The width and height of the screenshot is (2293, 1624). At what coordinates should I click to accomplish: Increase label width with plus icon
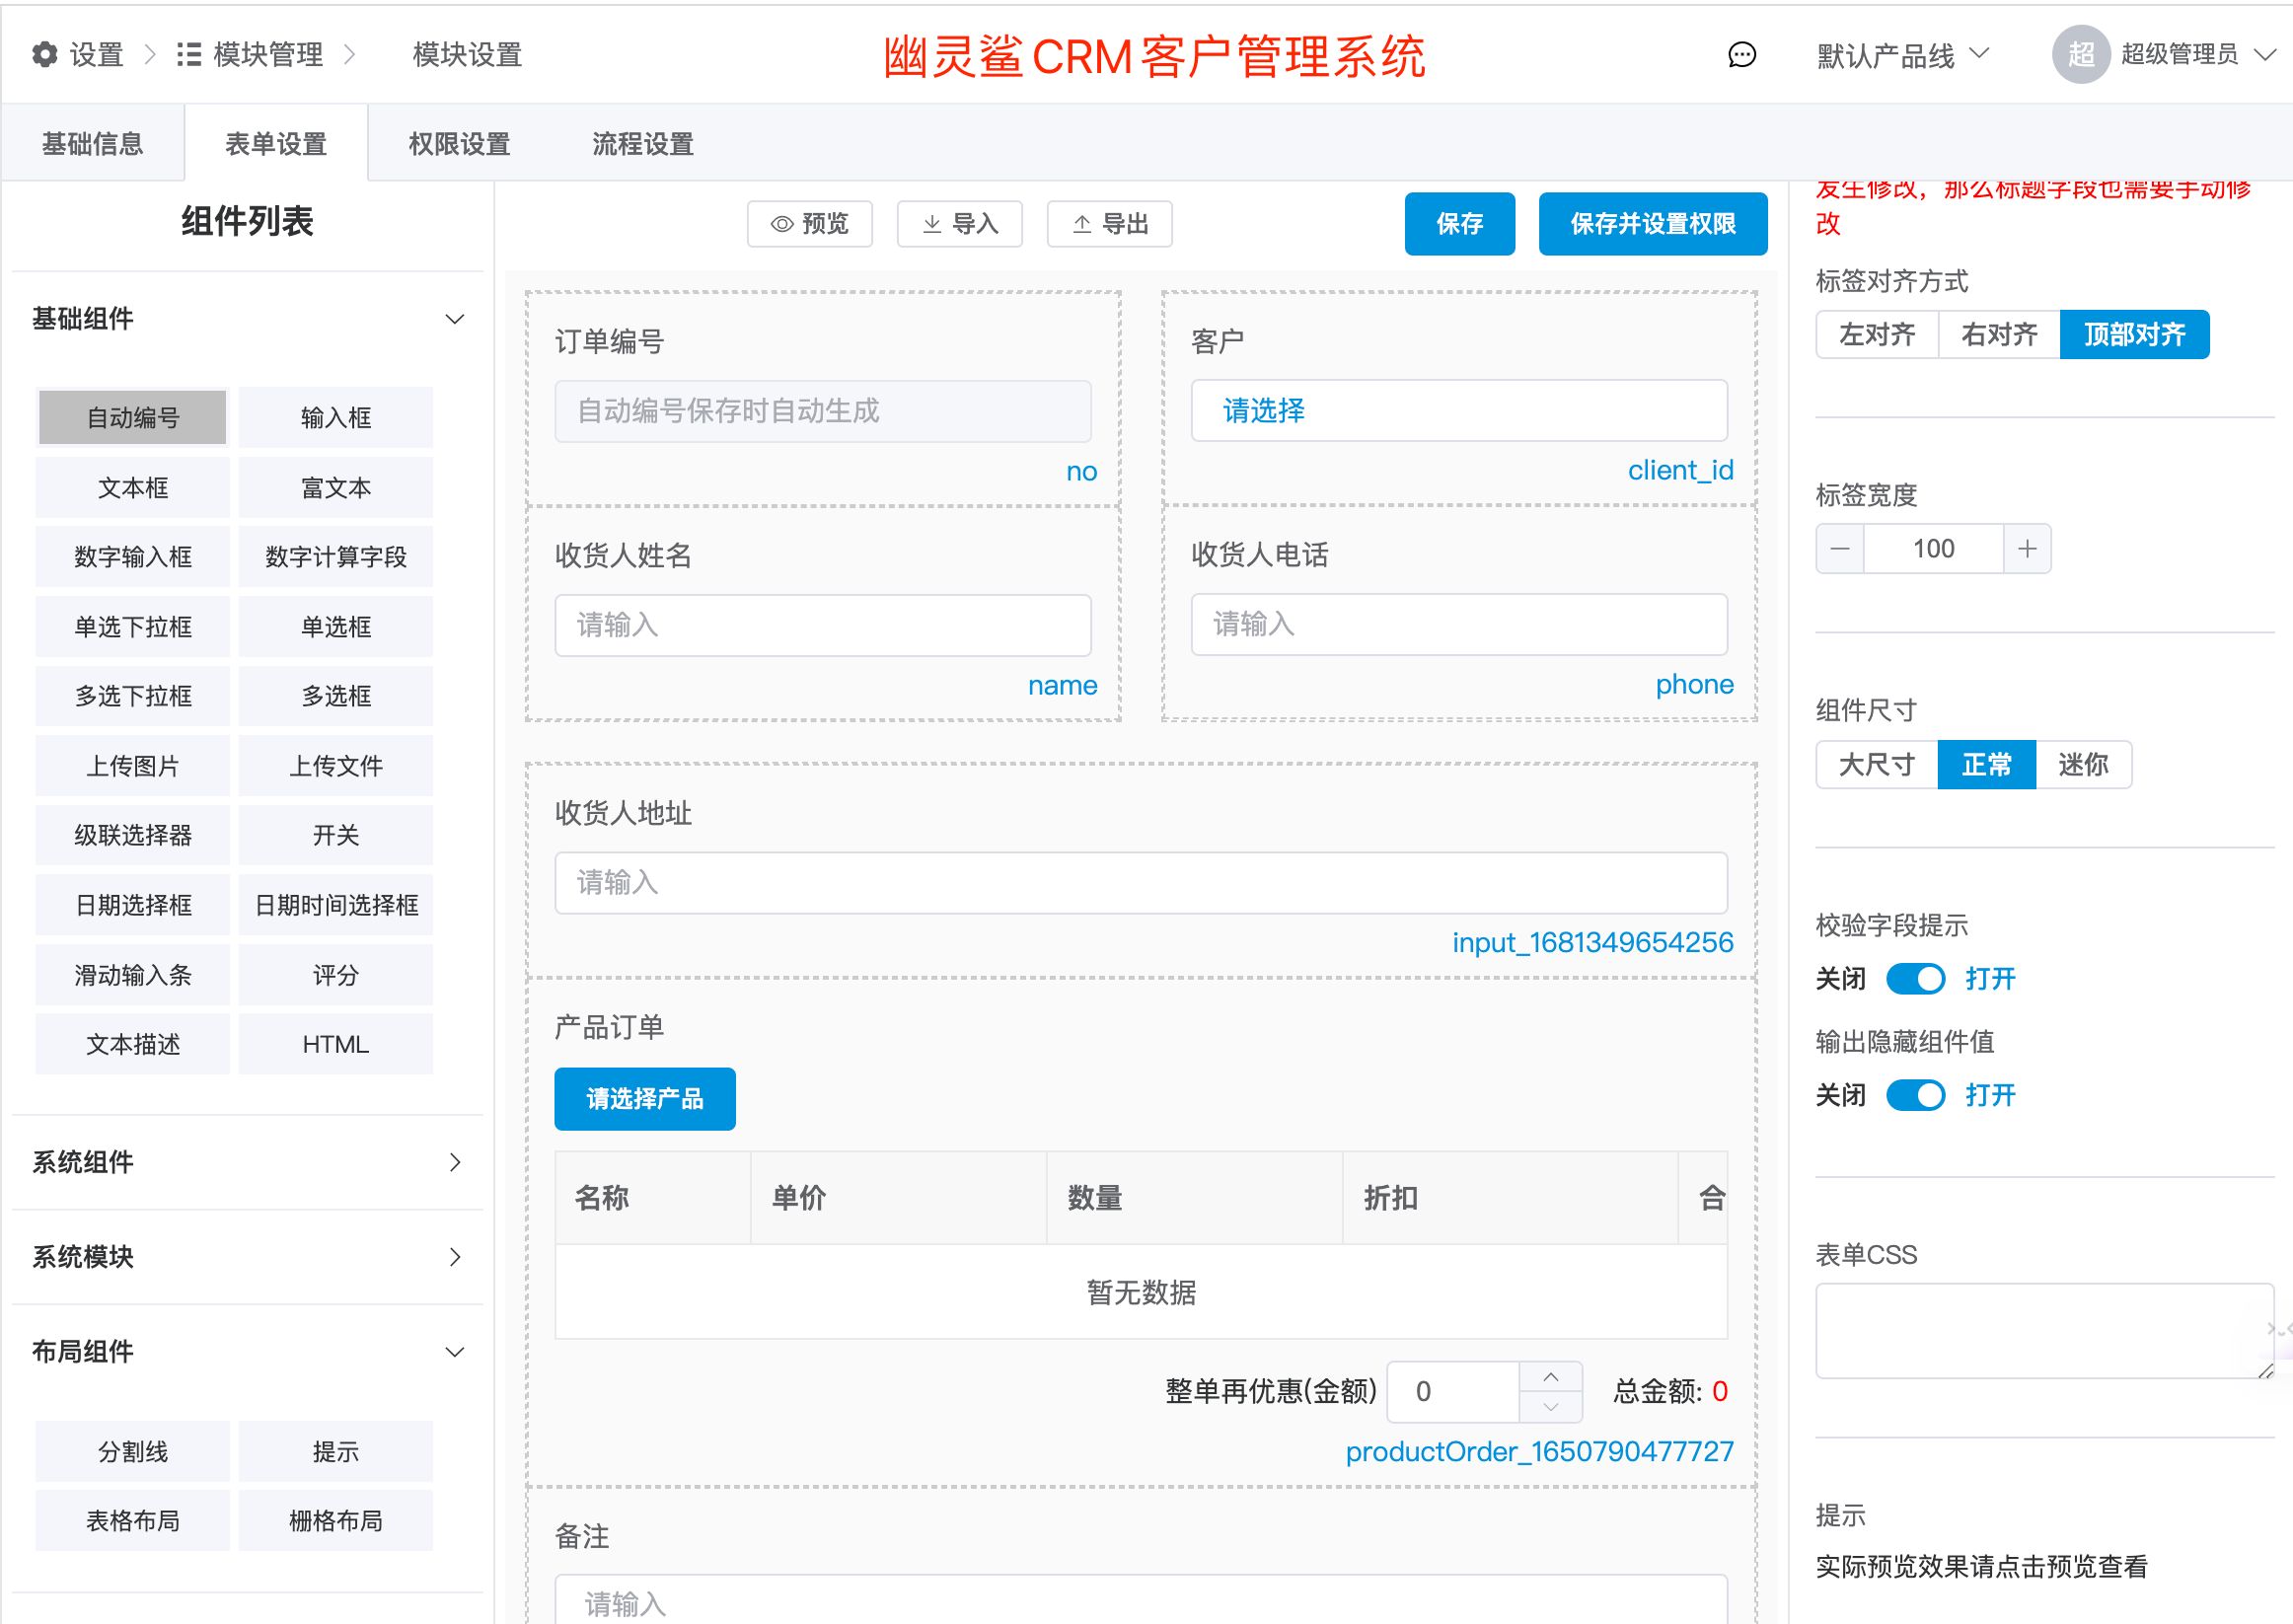pyautogui.click(x=2027, y=549)
